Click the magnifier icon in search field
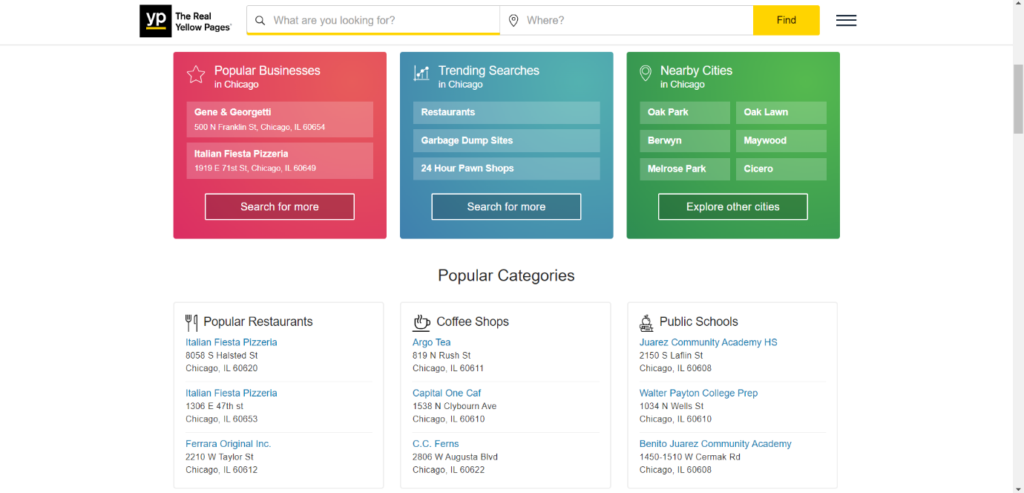Screen dimensions: 1024x493 260,20
